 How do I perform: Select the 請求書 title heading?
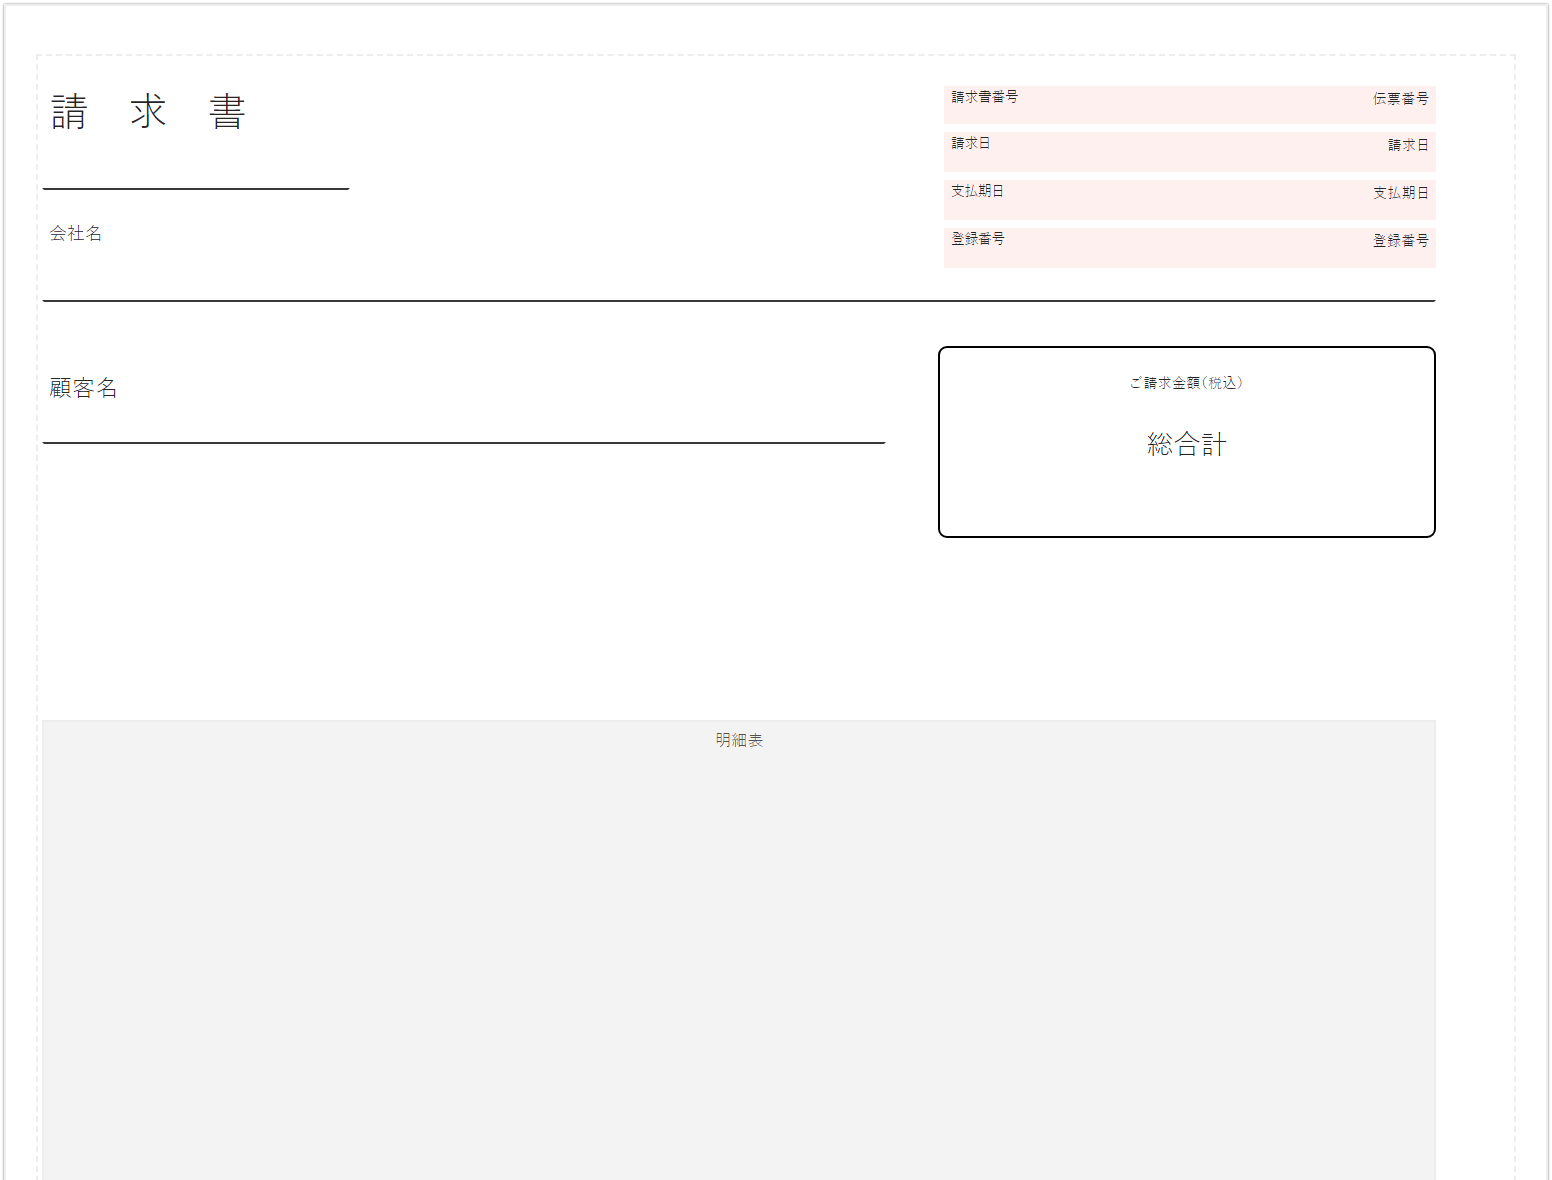click(x=148, y=112)
